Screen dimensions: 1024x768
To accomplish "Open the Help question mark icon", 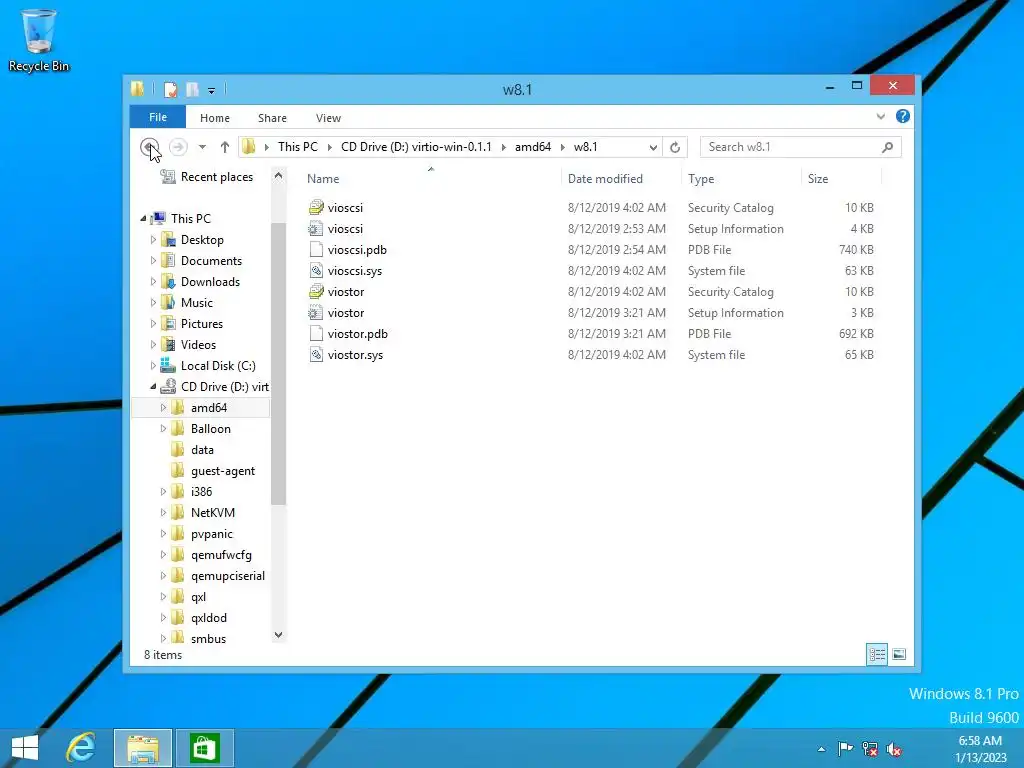I will (903, 116).
